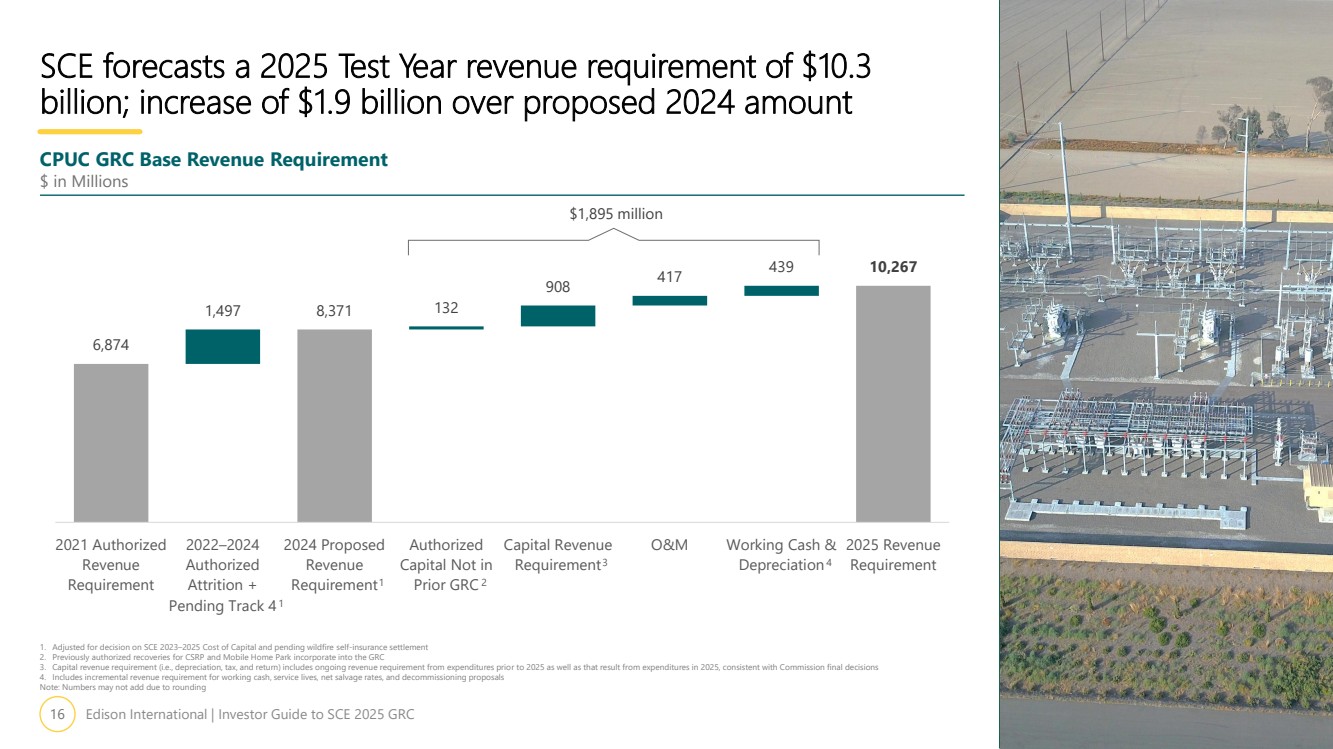
Task: Select the teal 1,497 attrition bar
Action: (223, 346)
